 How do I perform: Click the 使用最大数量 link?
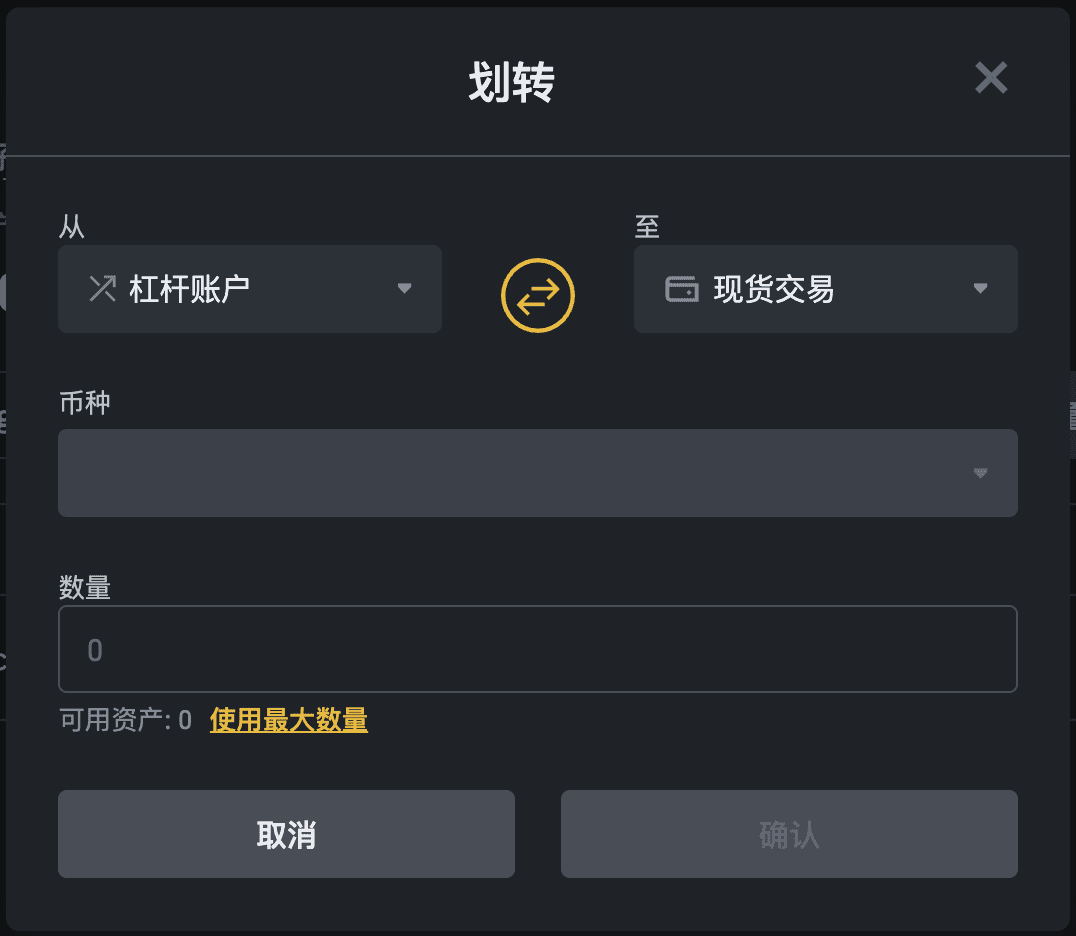(x=288, y=719)
